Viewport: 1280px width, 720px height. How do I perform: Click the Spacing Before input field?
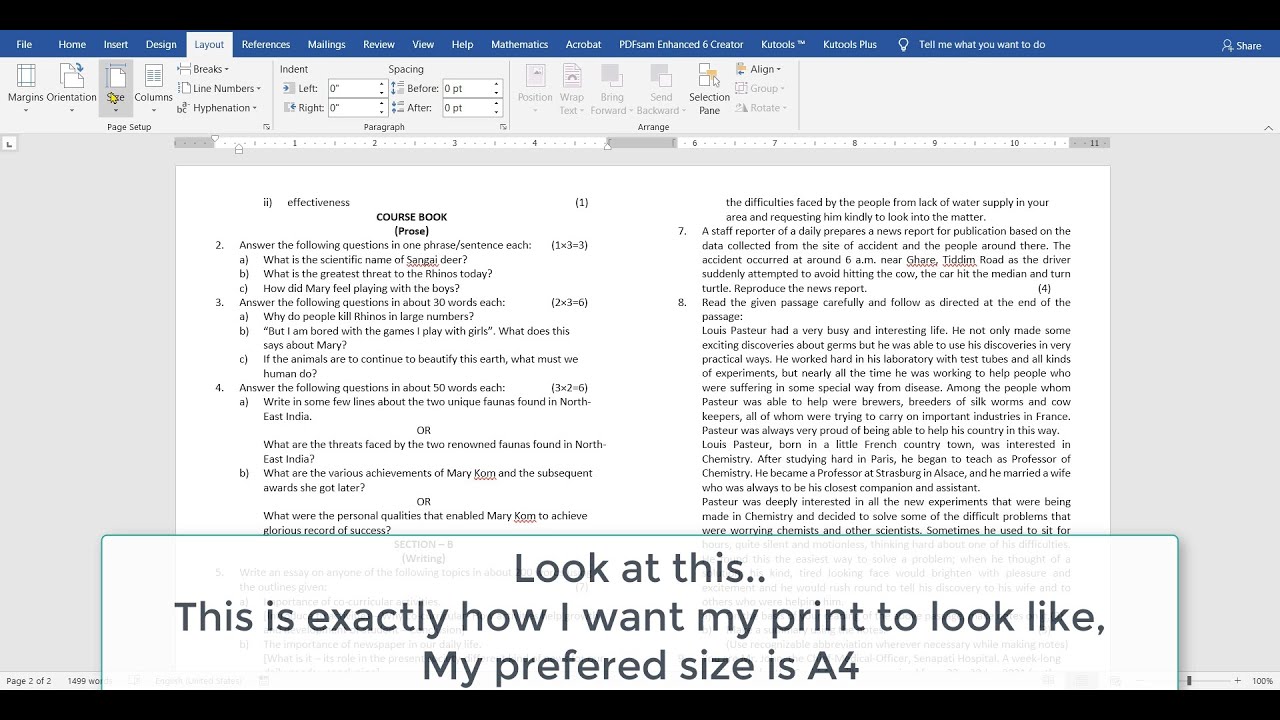click(466, 89)
